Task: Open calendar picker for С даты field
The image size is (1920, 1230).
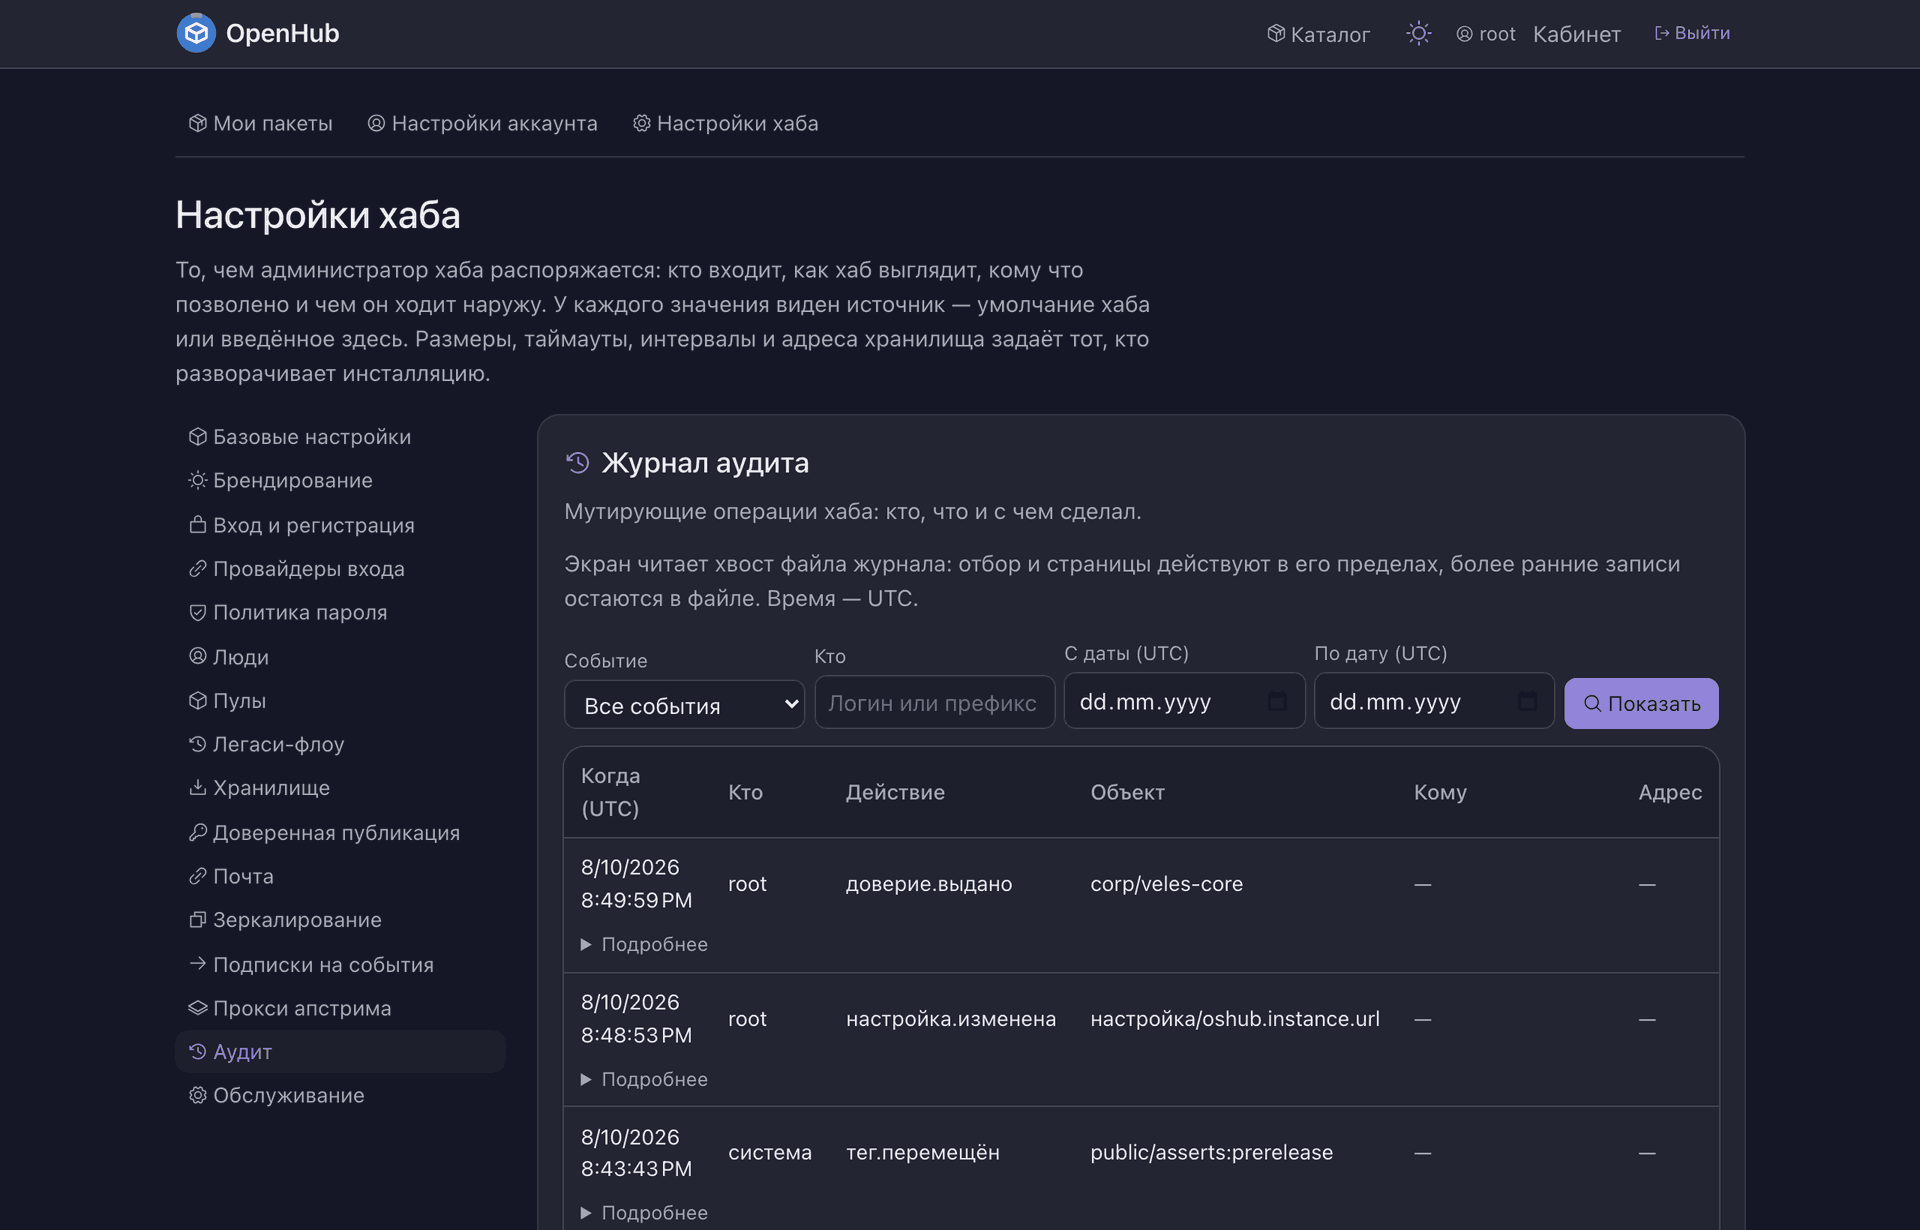Action: pyautogui.click(x=1277, y=701)
